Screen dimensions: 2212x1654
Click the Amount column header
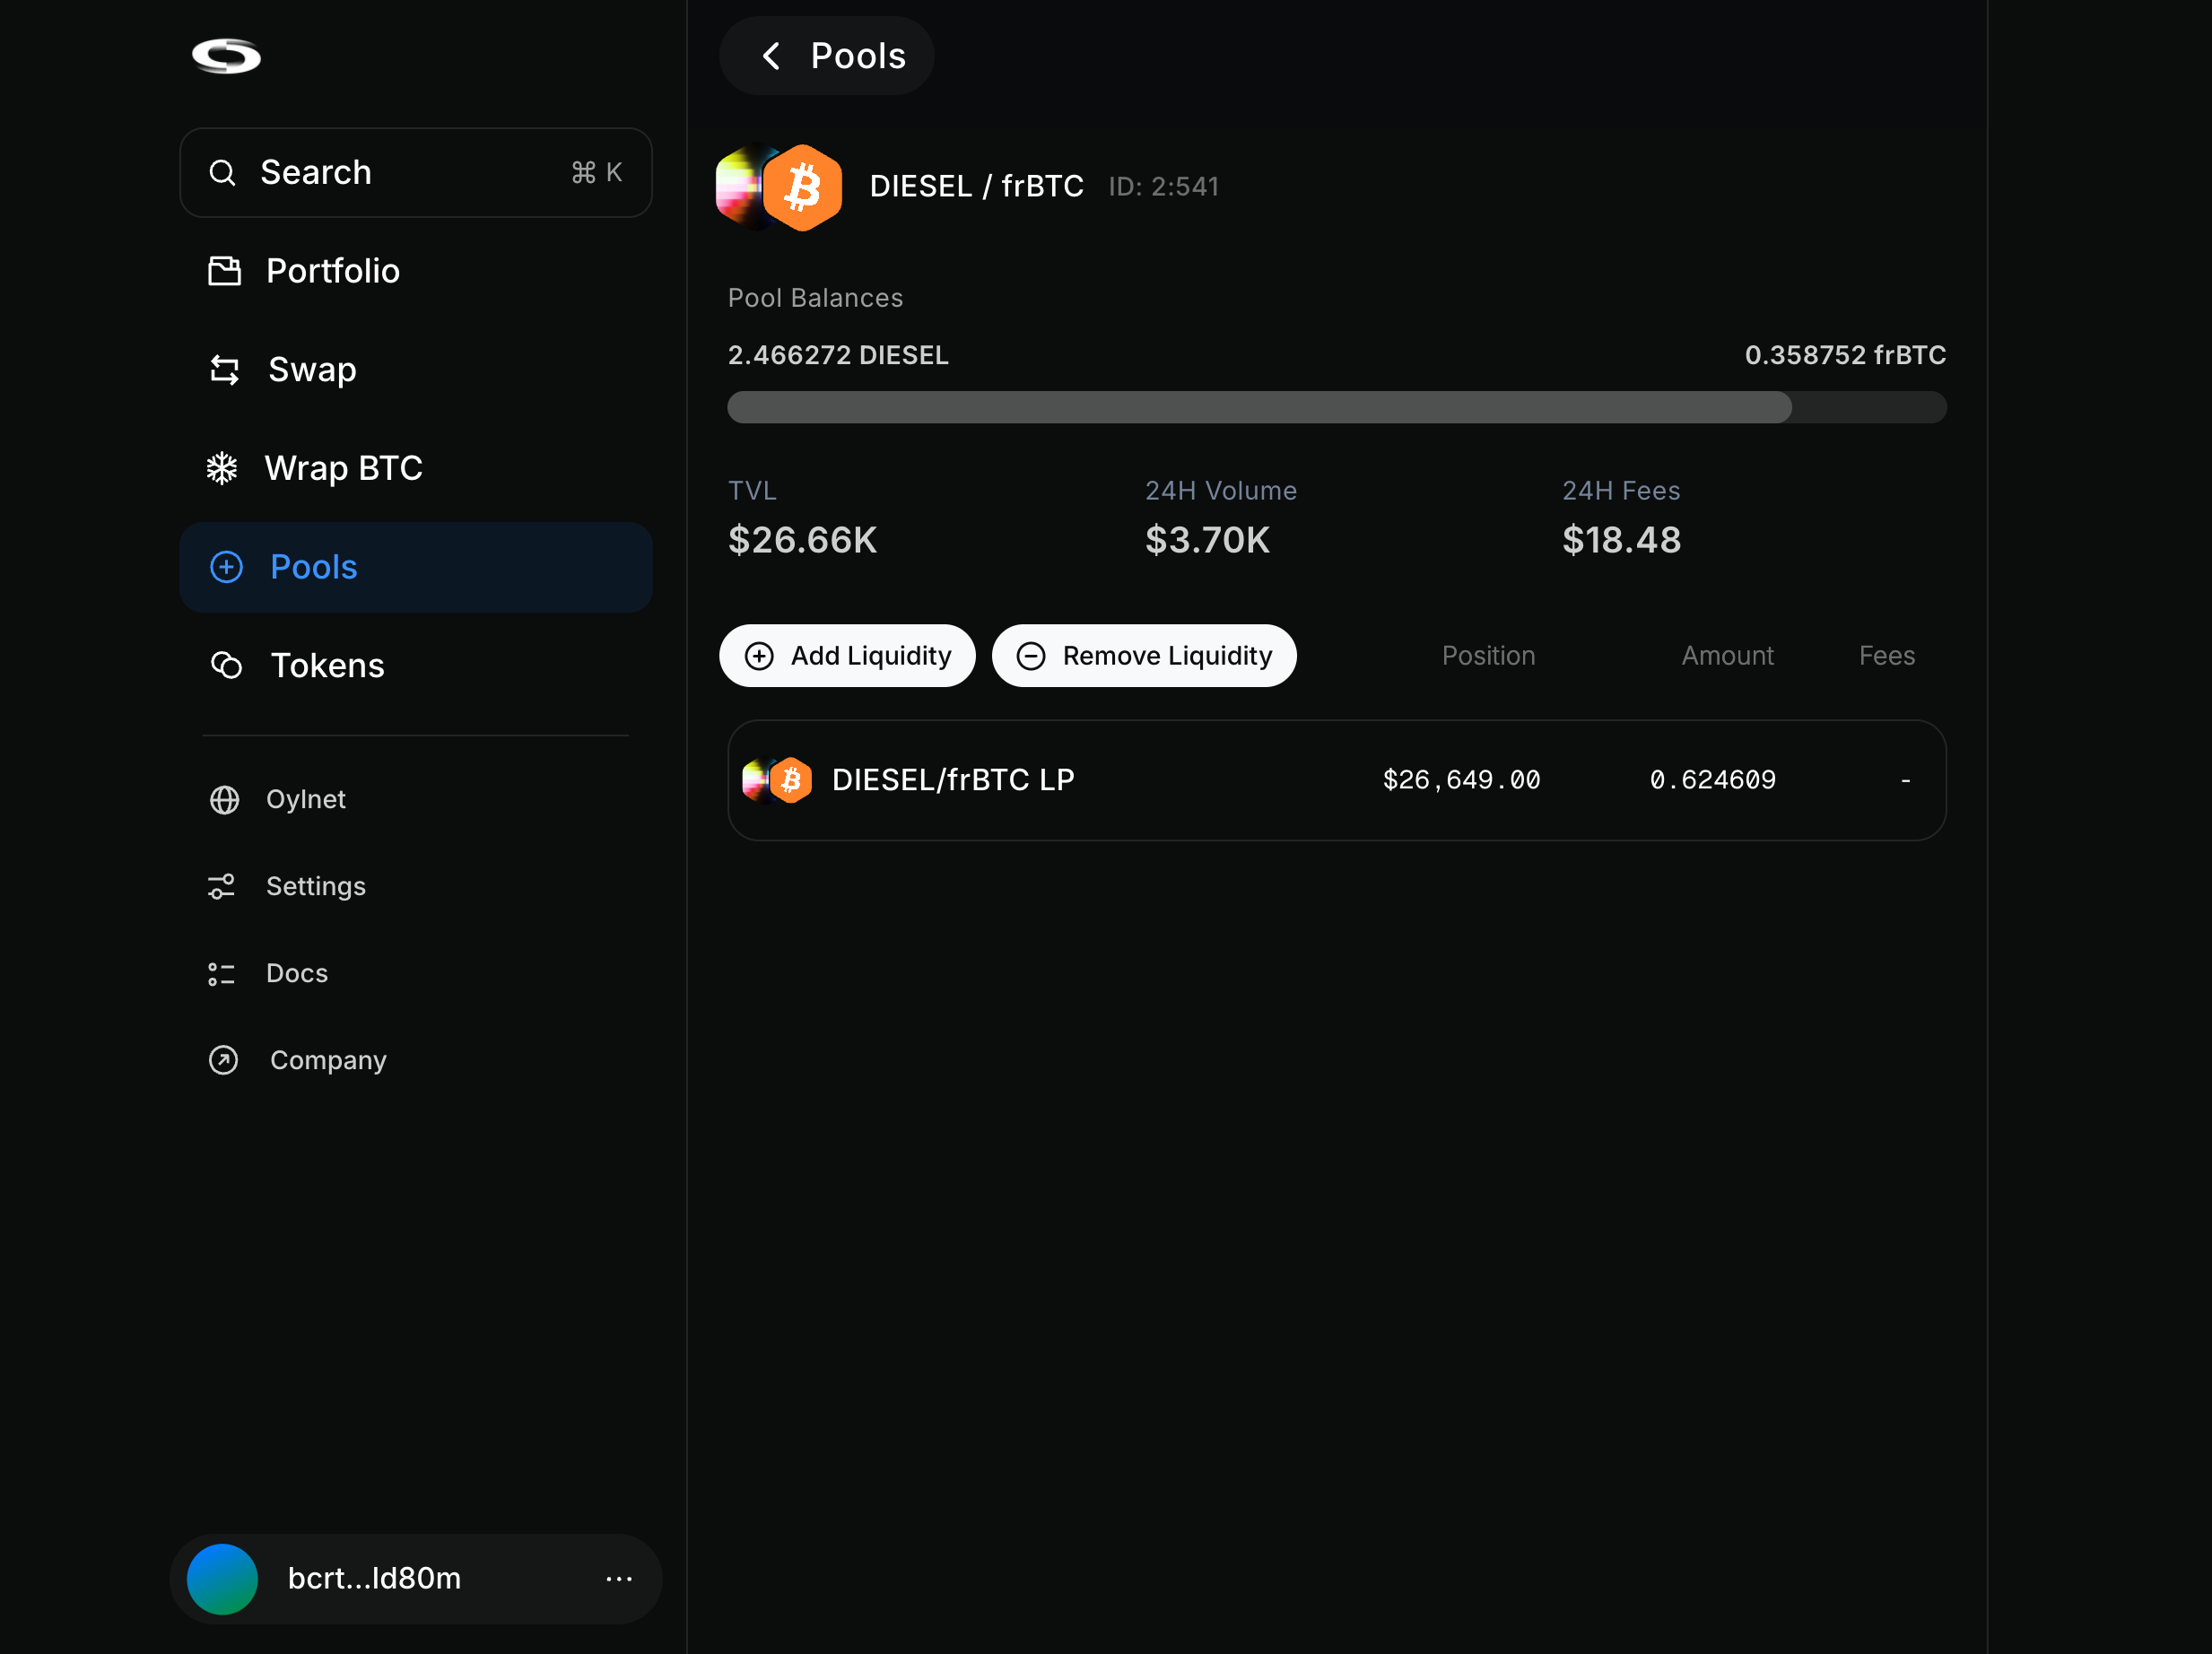1727,656
